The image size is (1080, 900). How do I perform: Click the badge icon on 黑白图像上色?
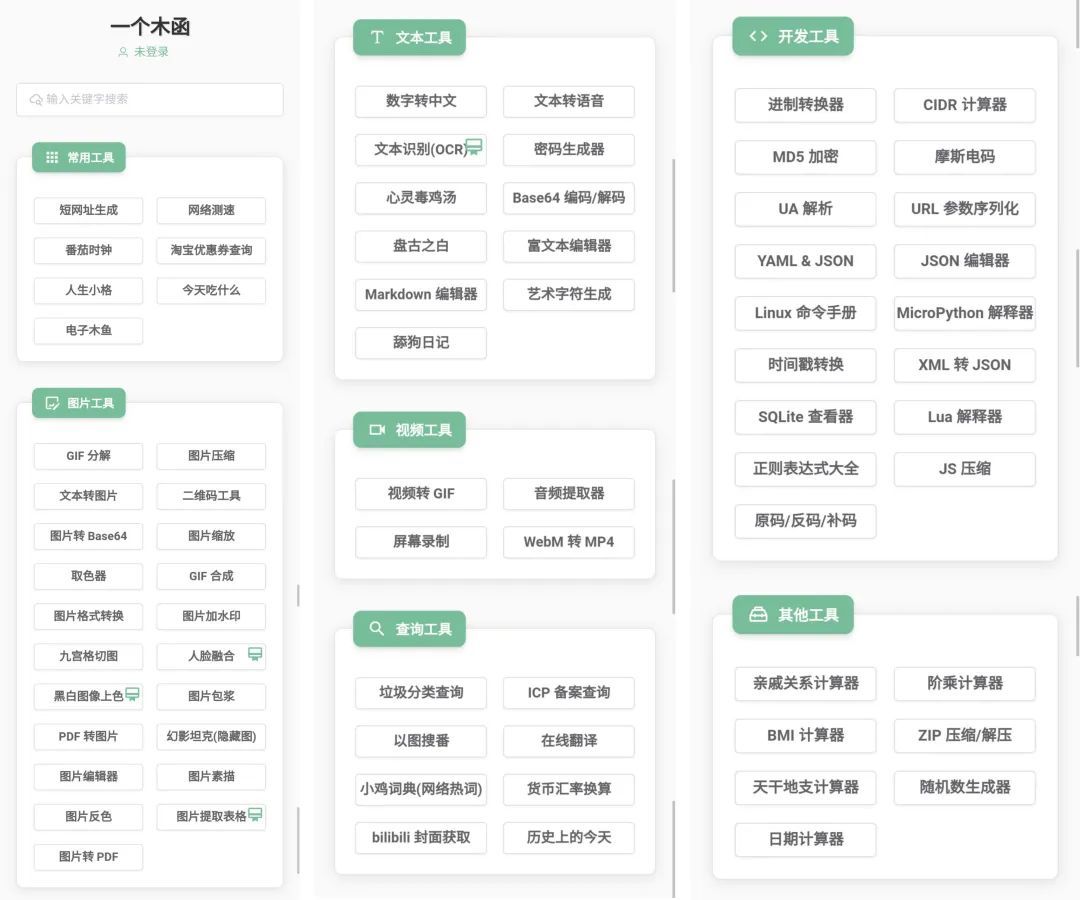click(132, 694)
